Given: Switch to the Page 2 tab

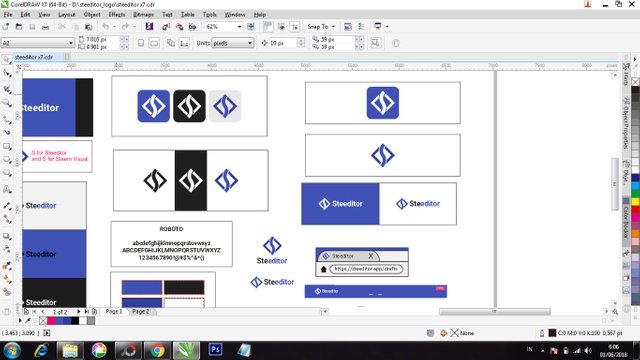Looking at the screenshot, I should (140, 311).
